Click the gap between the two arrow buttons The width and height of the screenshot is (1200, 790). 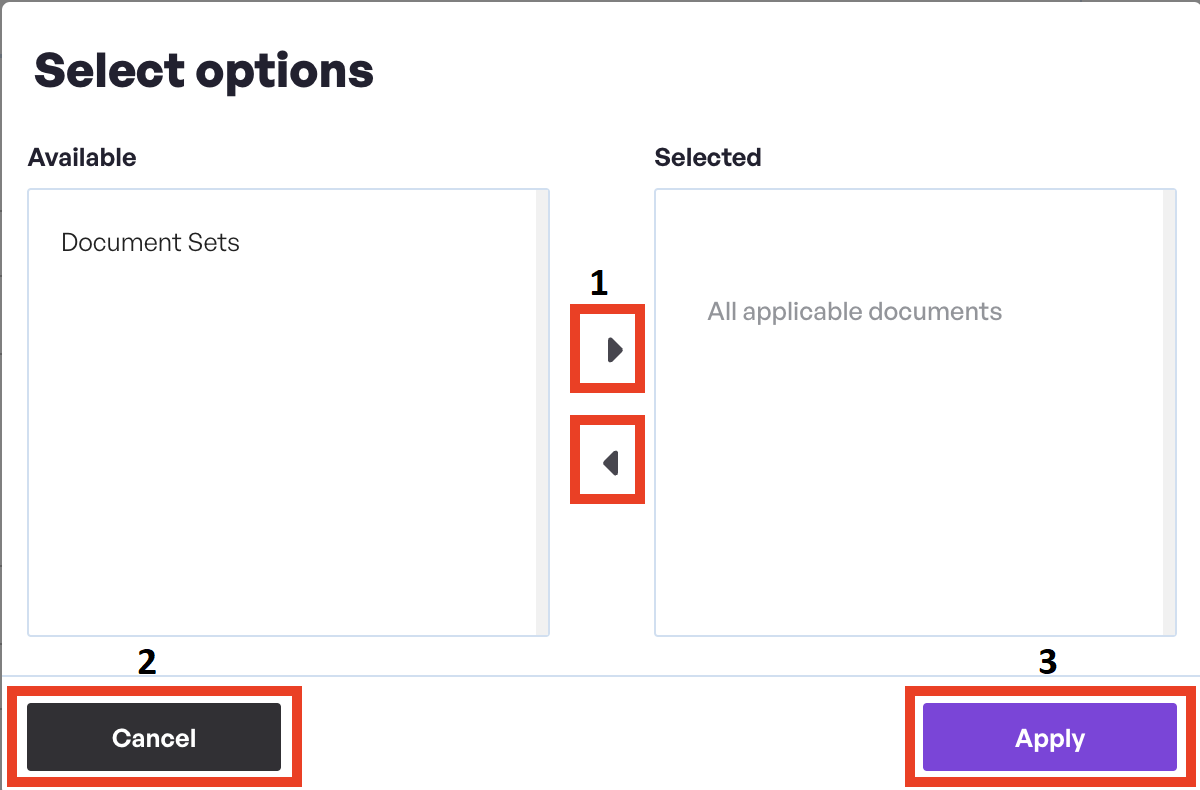pyautogui.click(x=607, y=405)
